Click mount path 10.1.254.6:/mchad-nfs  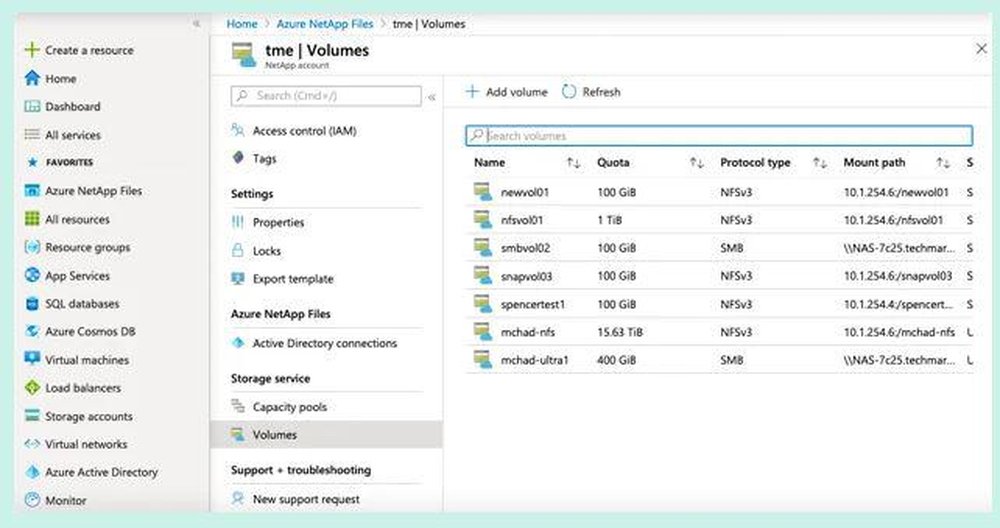pyautogui.click(x=899, y=332)
